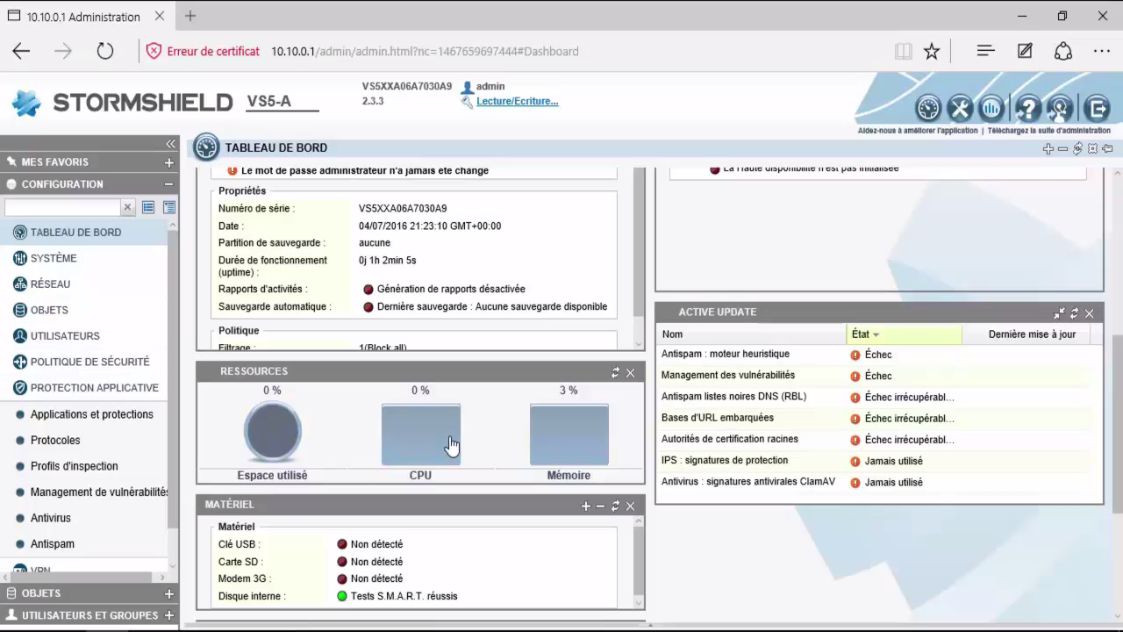1123x632 pixels.
Task: Click the wrench configuration icon in header
Action: 960,108
